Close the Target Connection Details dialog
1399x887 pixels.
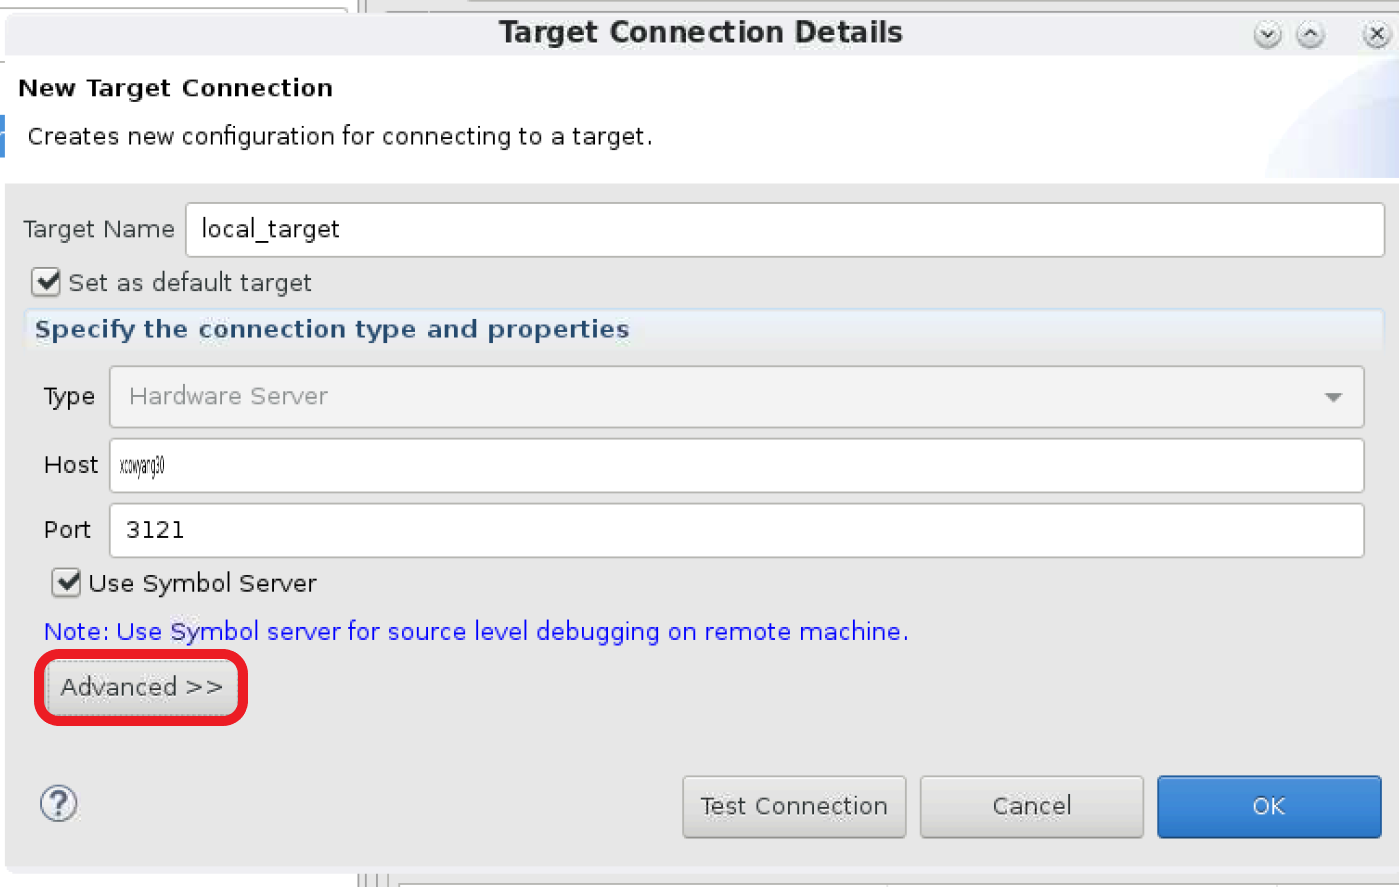[1376, 35]
